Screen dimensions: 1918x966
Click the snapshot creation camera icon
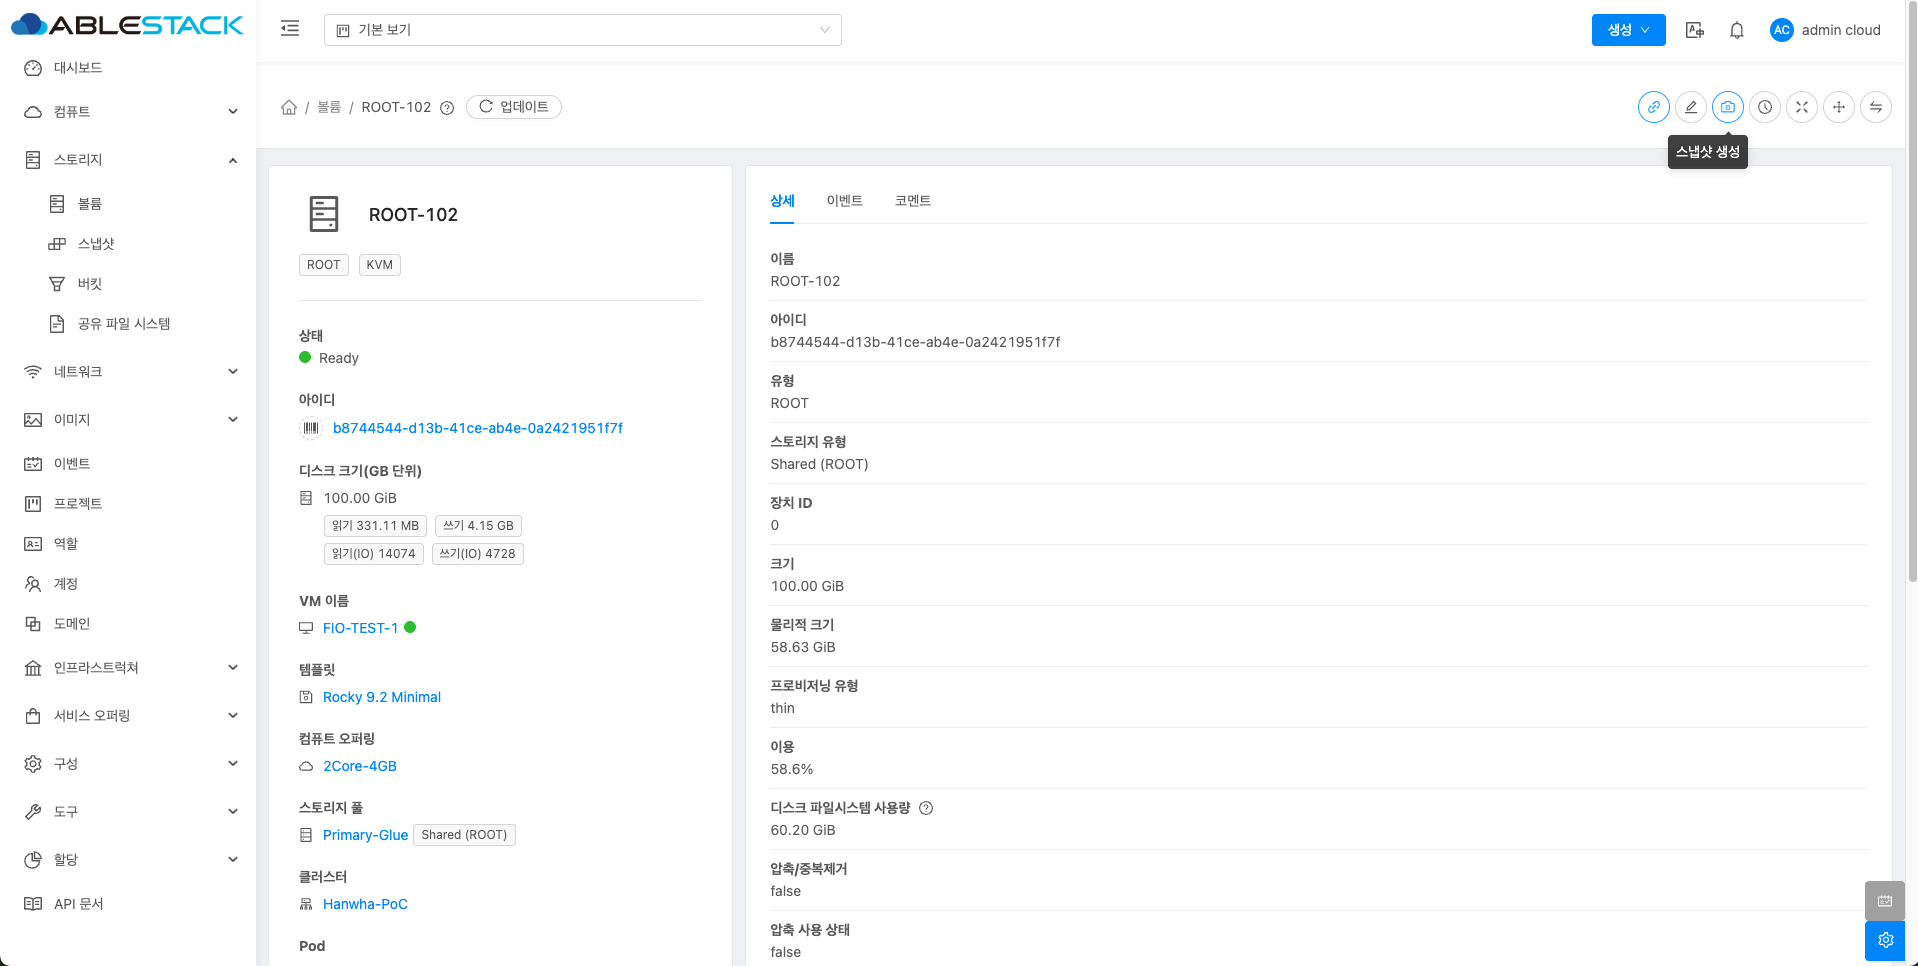tap(1727, 107)
